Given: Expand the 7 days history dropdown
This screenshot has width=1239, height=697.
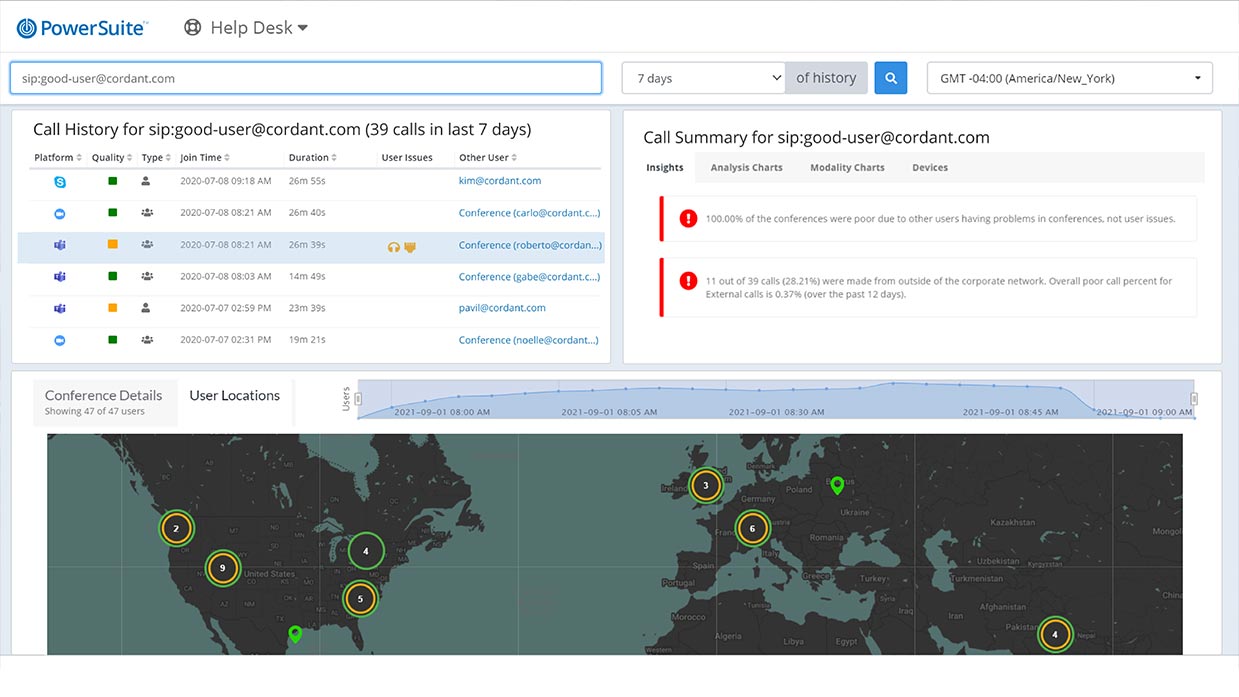Looking at the screenshot, I should 704,78.
